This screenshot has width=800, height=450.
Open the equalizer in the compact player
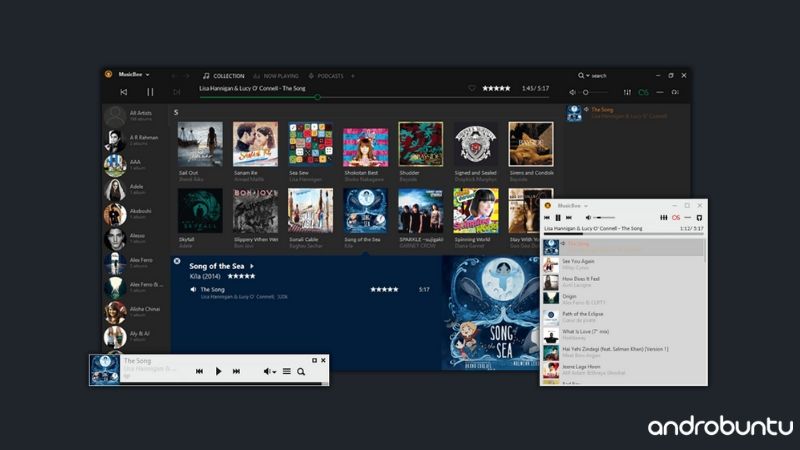664,218
